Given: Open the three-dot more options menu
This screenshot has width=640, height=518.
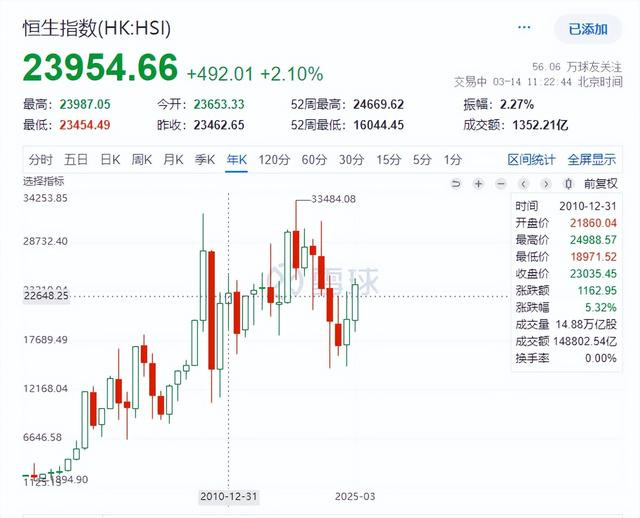Looking at the screenshot, I should point(524,28).
